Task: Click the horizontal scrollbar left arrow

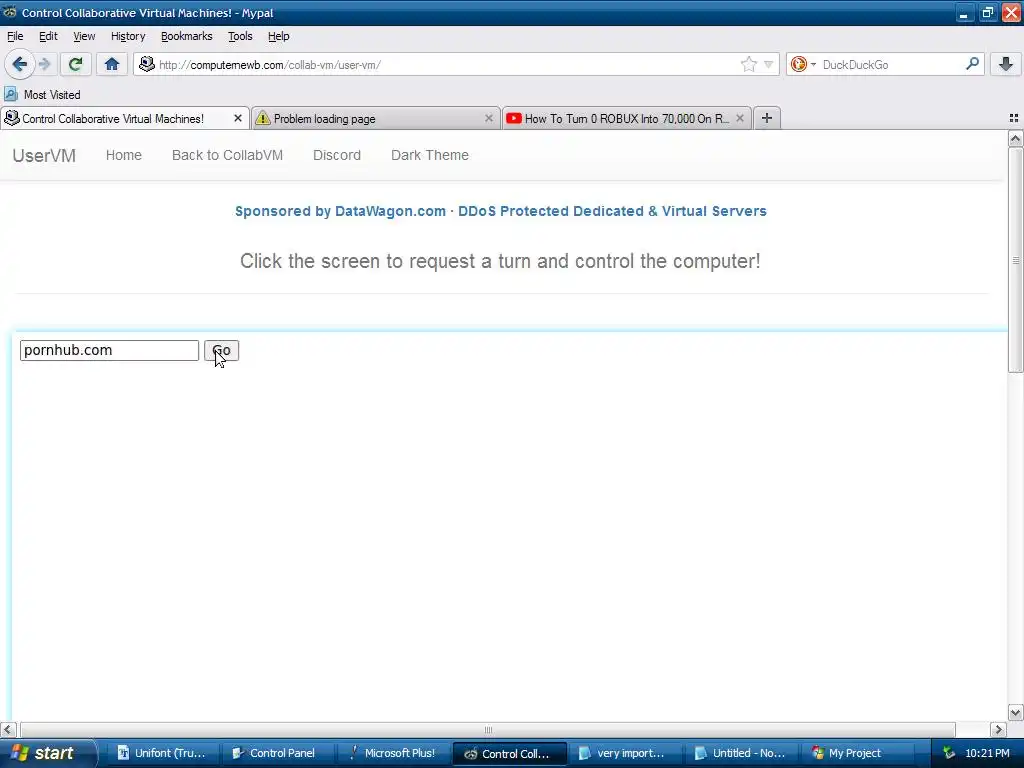Action: click(x=8, y=729)
